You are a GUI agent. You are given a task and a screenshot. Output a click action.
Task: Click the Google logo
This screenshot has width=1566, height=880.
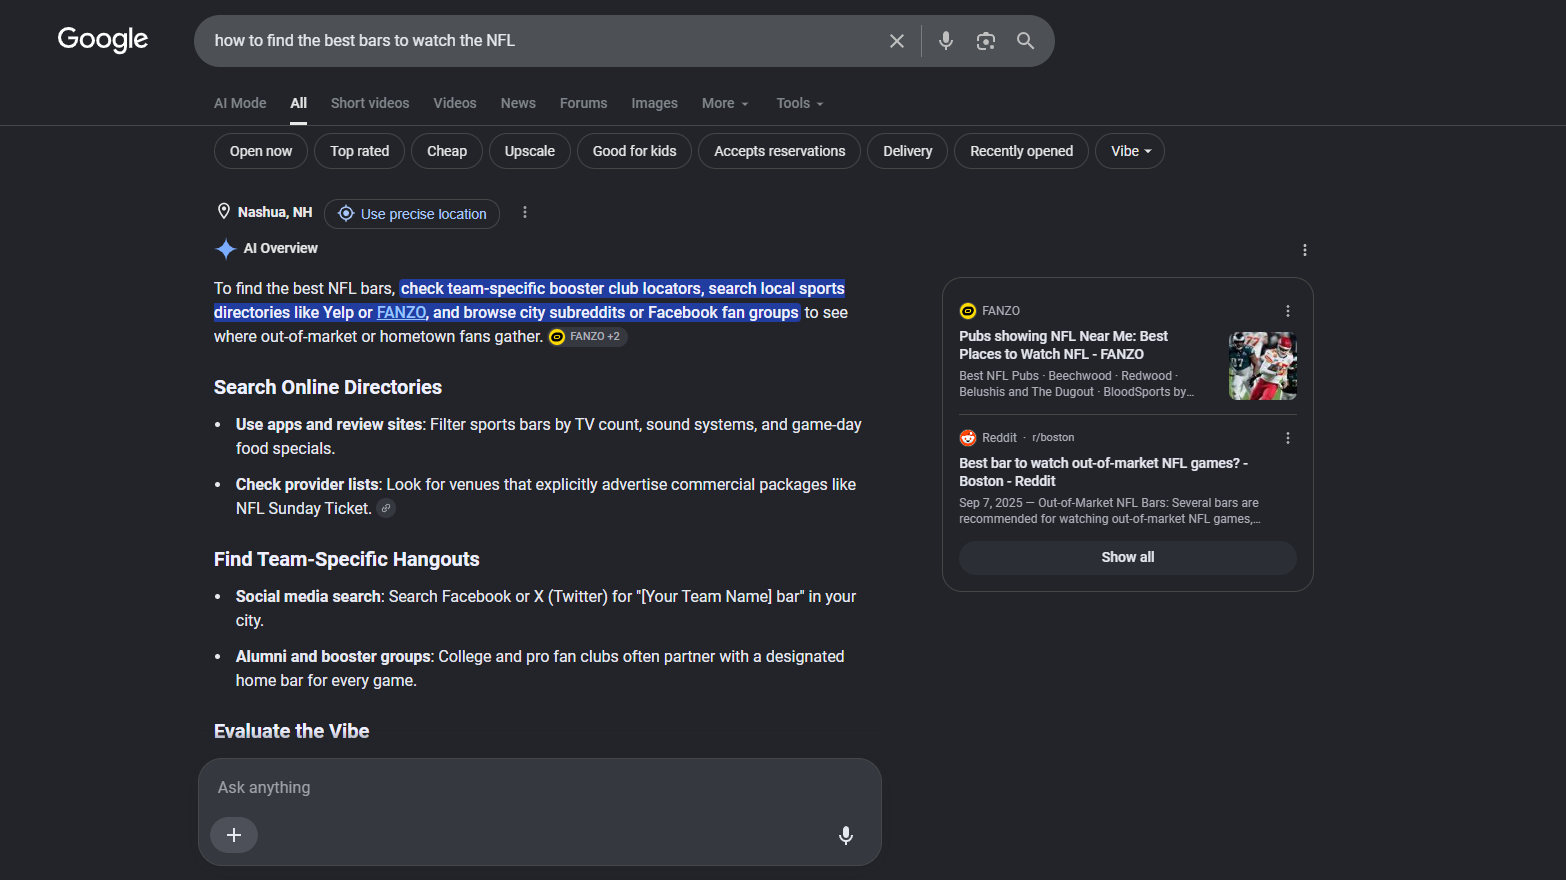click(x=103, y=40)
